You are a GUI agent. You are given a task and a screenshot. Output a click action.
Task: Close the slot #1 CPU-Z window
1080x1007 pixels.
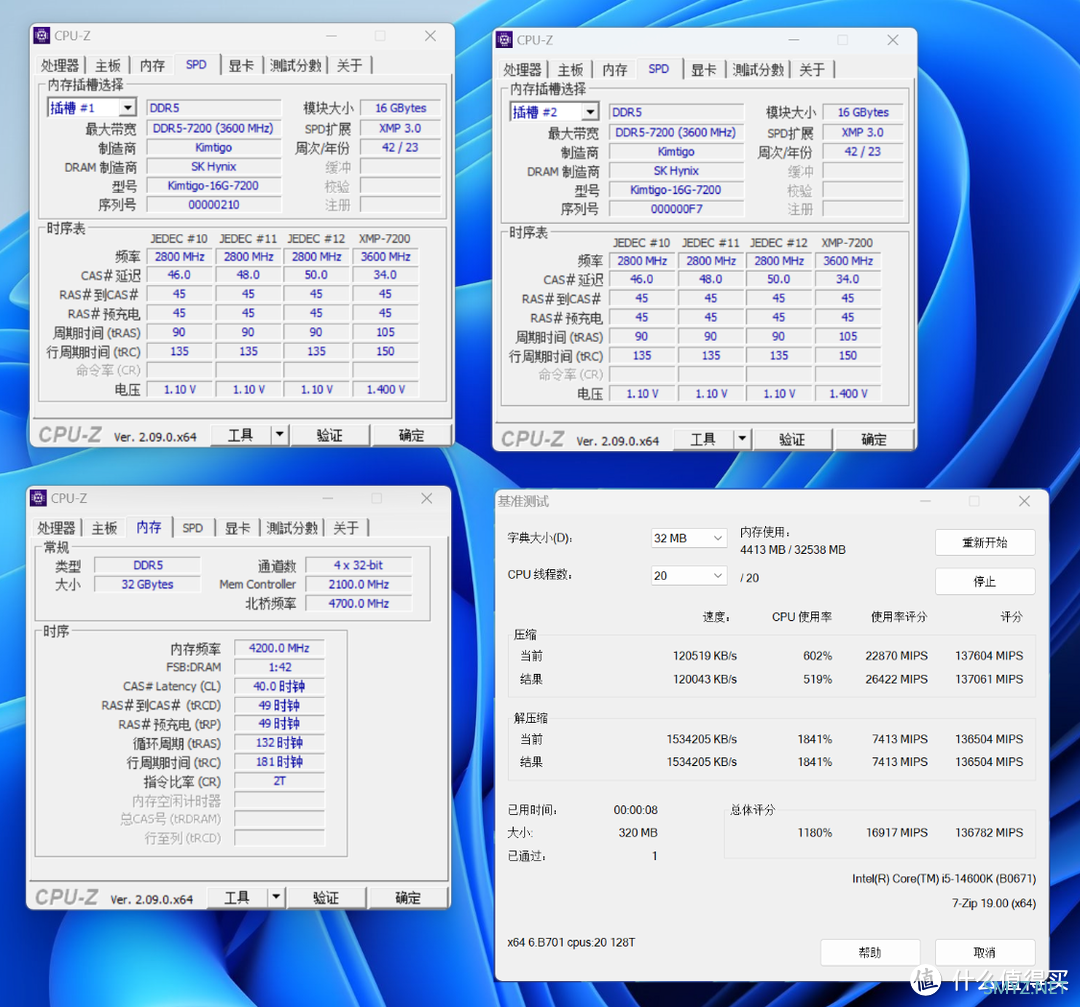pos(430,36)
